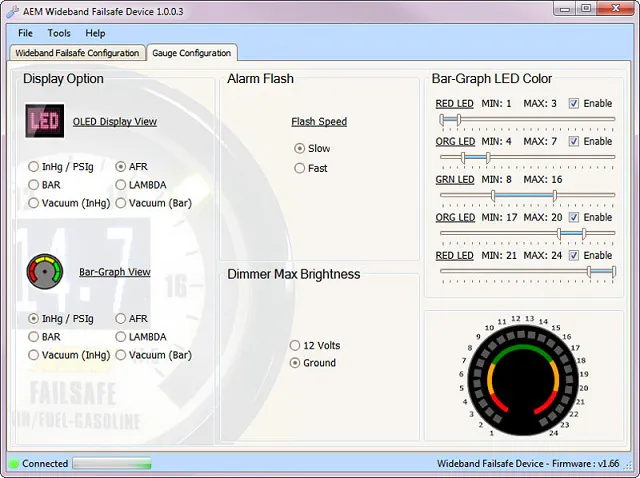Click the GRN LED range slider
The height and width of the screenshot is (478, 640).
[x=527, y=195]
